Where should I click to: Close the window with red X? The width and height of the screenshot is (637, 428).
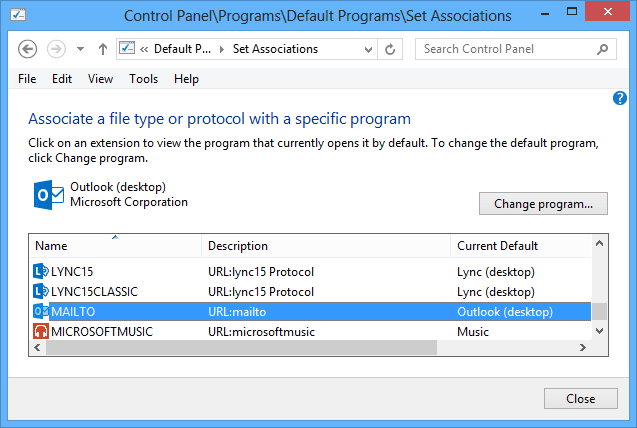[607, 11]
